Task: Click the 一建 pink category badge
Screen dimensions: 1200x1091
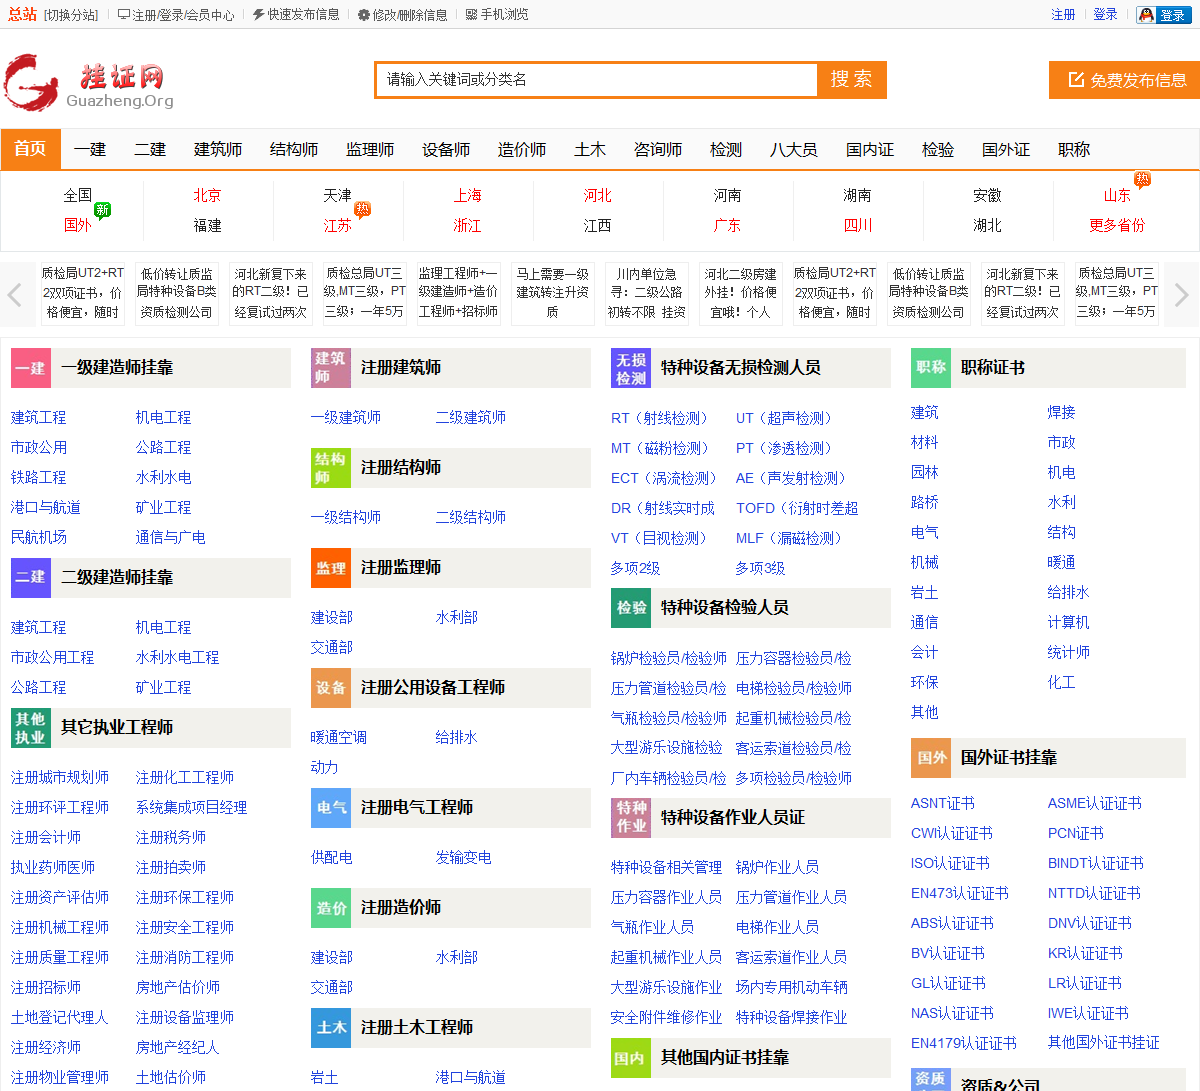Action: click(x=31, y=368)
